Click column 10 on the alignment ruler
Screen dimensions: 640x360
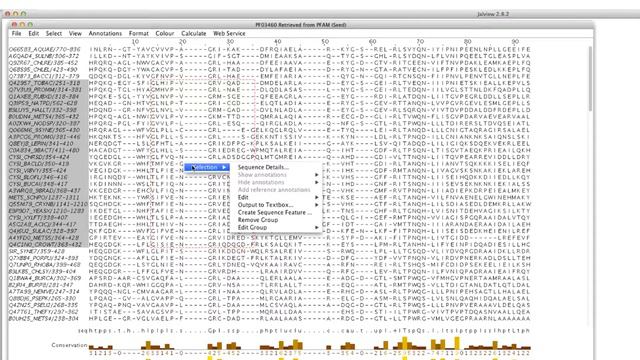pyautogui.click(x=135, y=42)
